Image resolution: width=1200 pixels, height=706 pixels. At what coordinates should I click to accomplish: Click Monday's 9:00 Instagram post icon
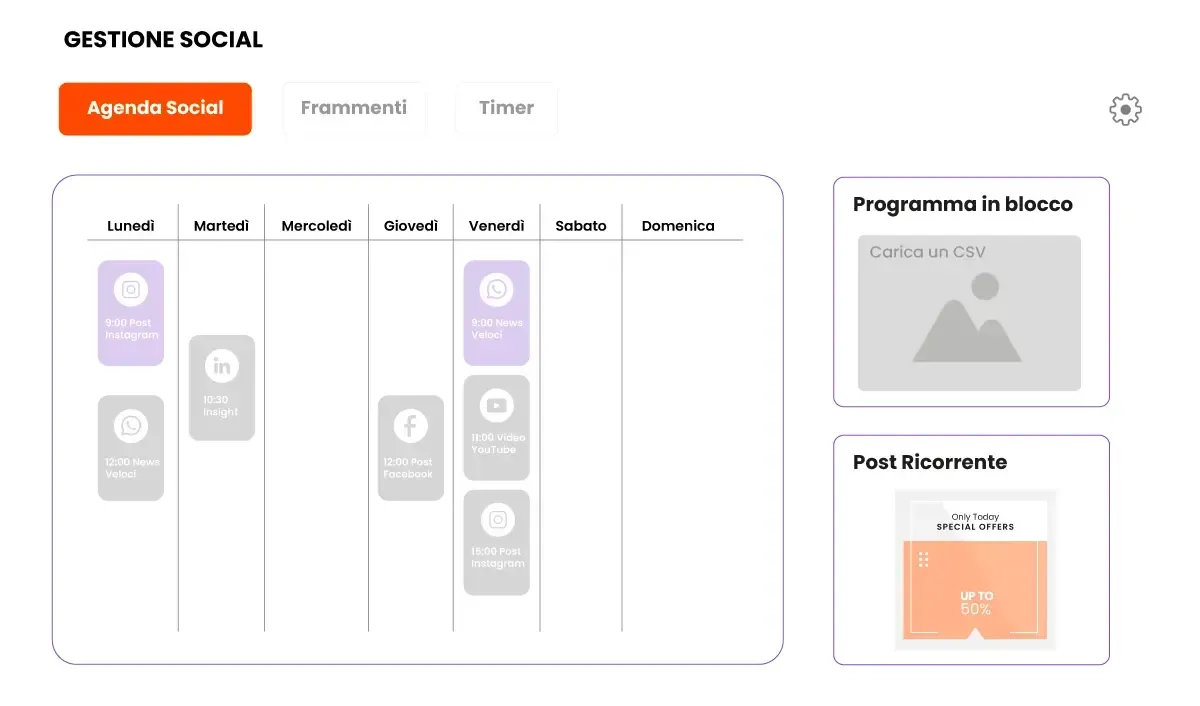click(x=131, y=290)
